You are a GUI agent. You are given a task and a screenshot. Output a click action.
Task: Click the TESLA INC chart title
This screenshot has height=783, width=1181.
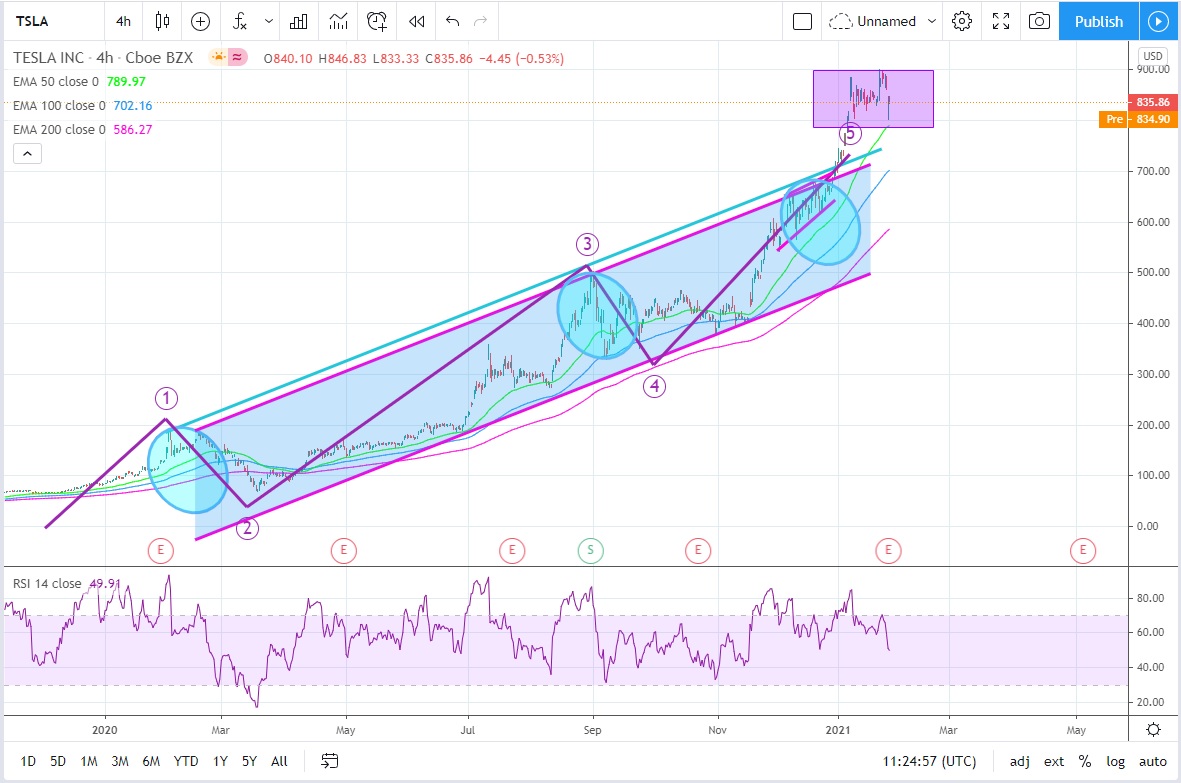(102, 57)
